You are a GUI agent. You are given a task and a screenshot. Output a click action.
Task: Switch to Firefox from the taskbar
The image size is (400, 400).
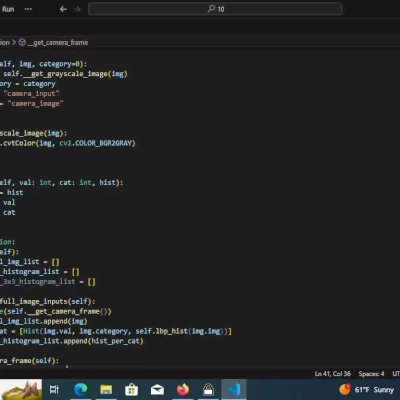[x=183, y=389]
